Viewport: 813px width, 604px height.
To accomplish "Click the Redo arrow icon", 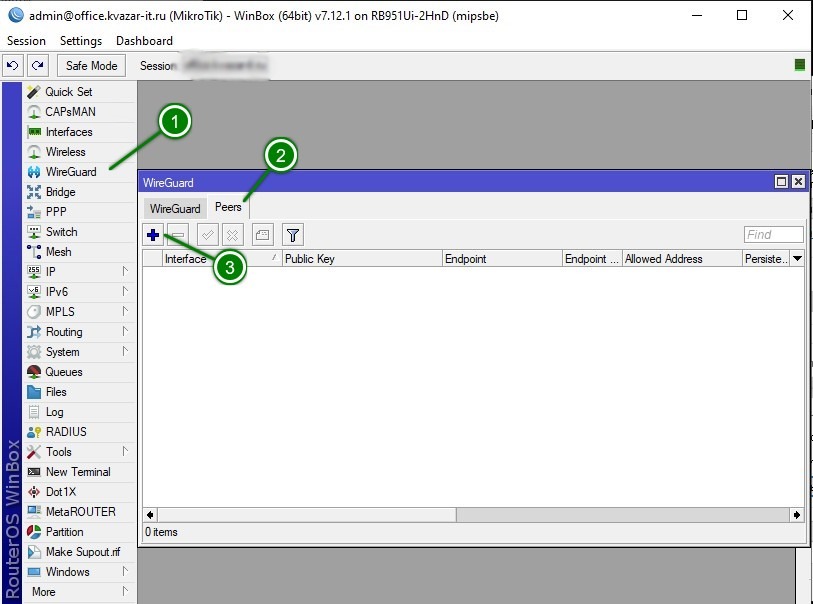I will [37, 66].
